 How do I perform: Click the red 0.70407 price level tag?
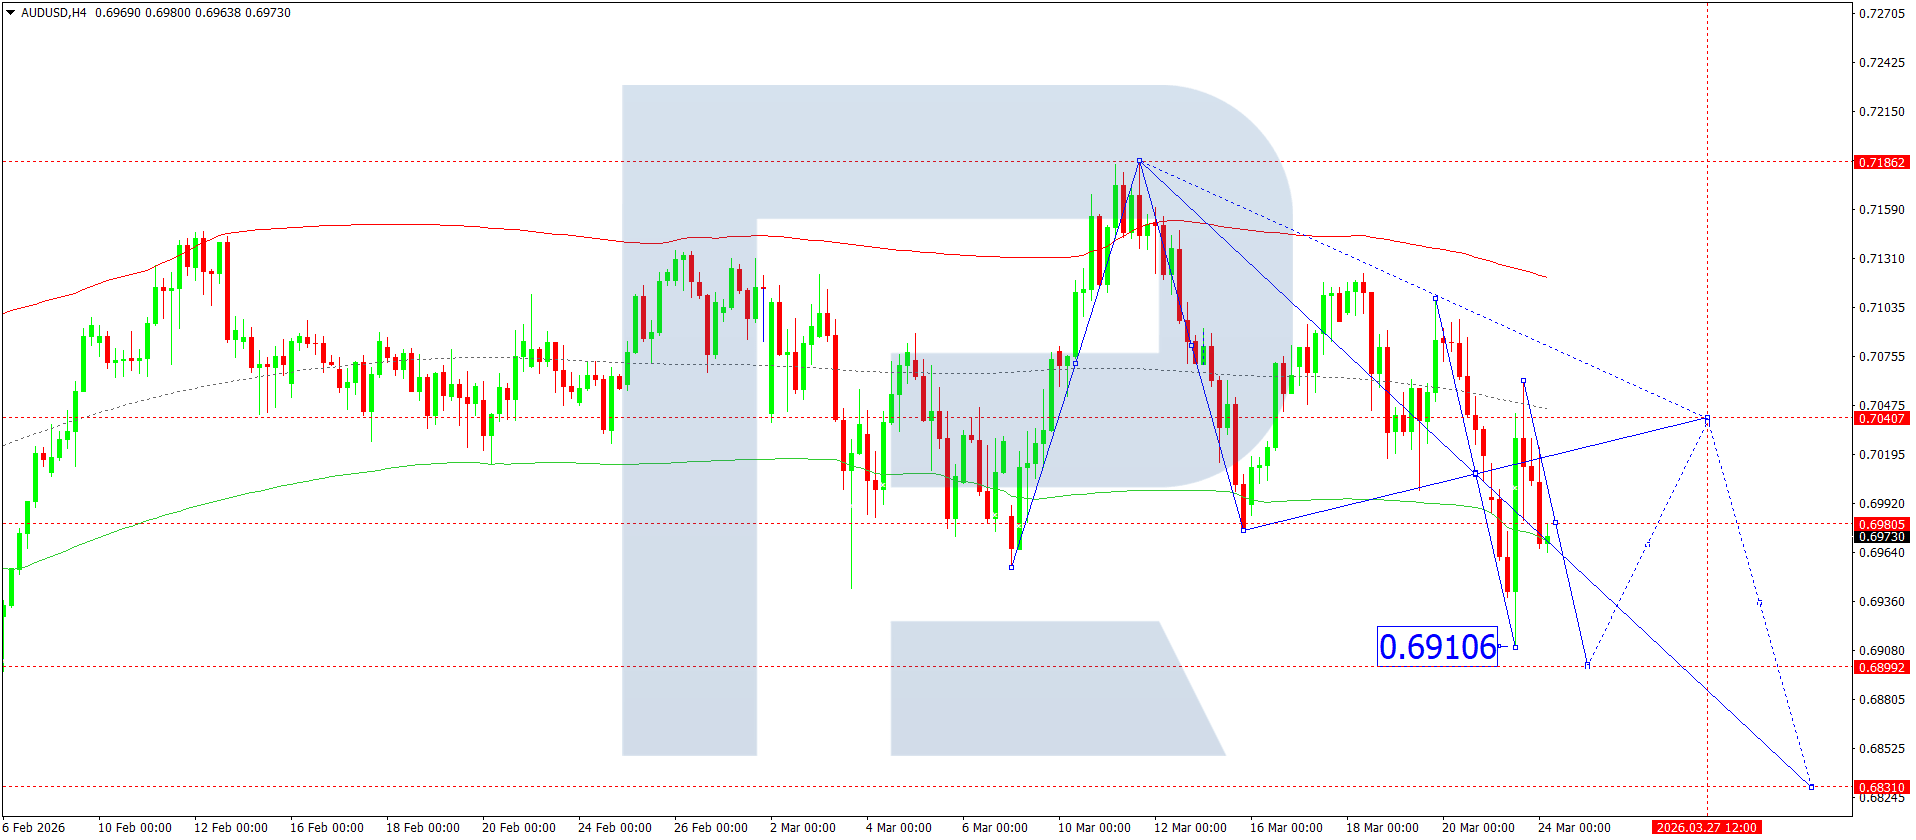click(x=1881, y=418)
